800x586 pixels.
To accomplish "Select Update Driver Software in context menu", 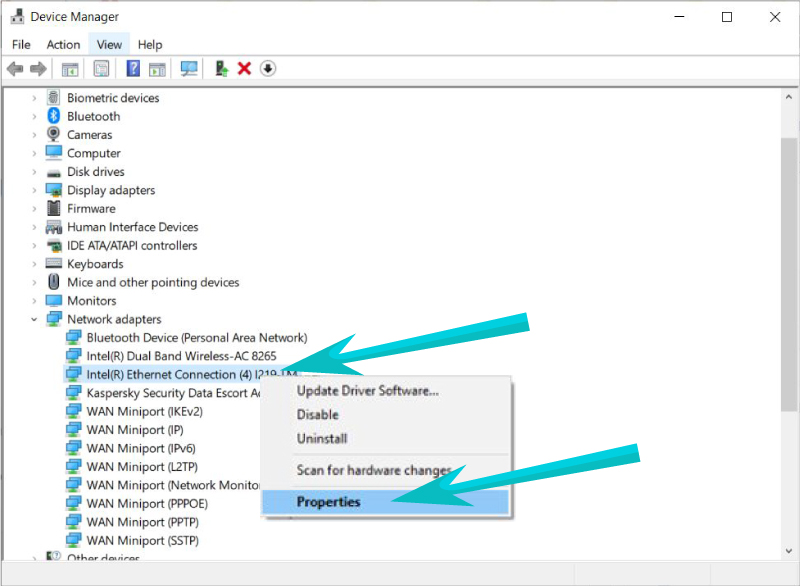I will [367, 390].
